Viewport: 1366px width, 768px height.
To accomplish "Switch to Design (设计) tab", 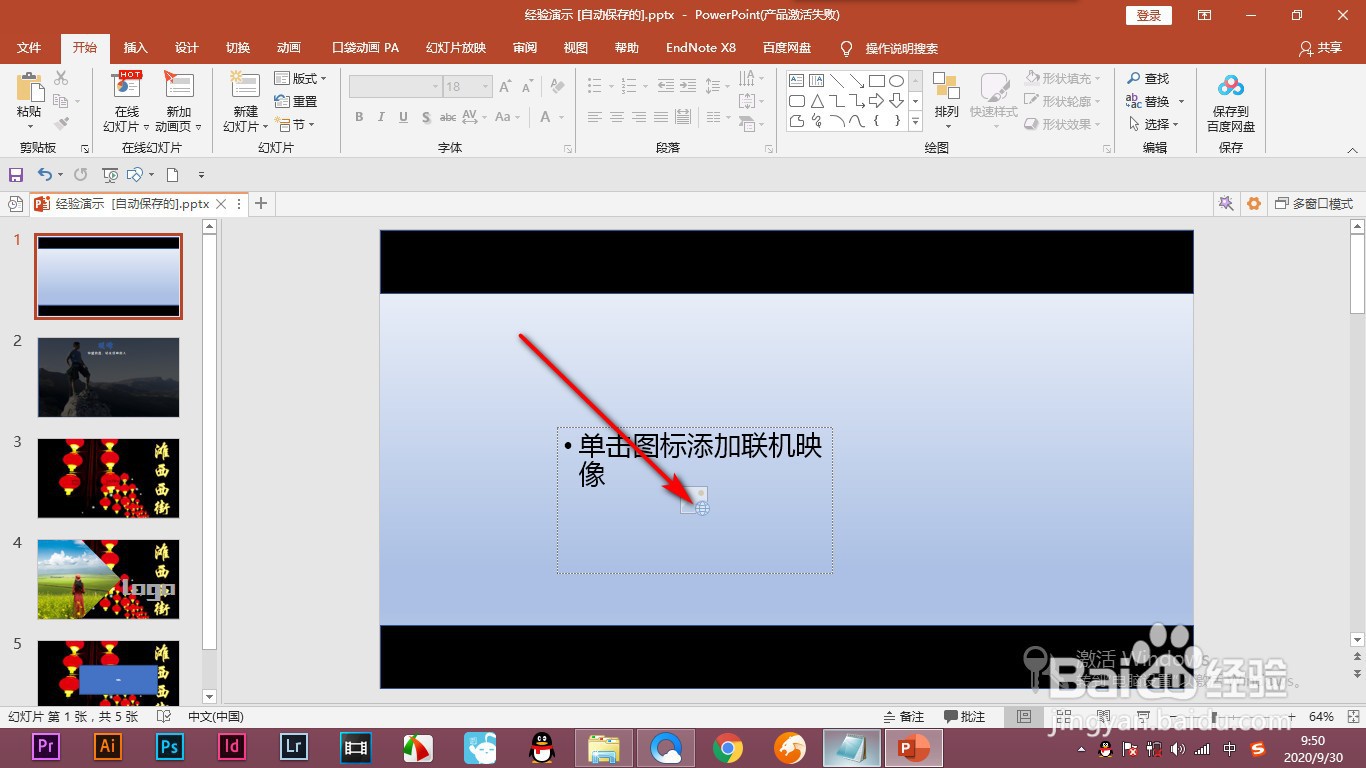I will coord(187,48).
